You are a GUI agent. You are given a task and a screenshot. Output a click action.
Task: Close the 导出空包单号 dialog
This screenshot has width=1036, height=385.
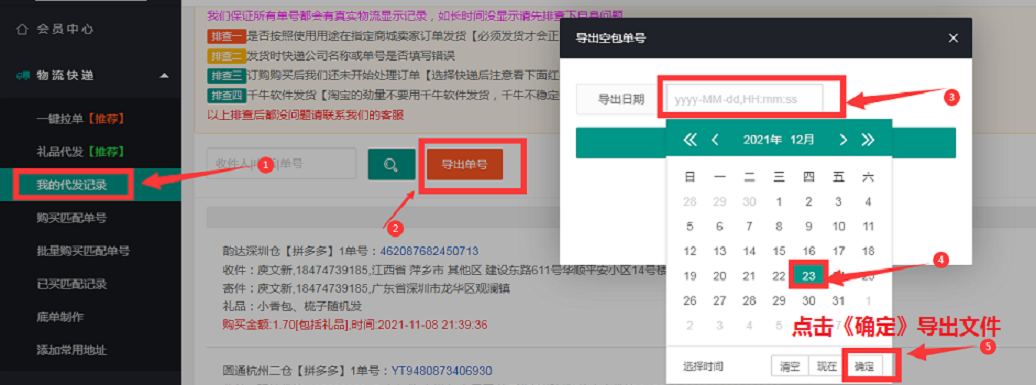[x=953, y=38]
